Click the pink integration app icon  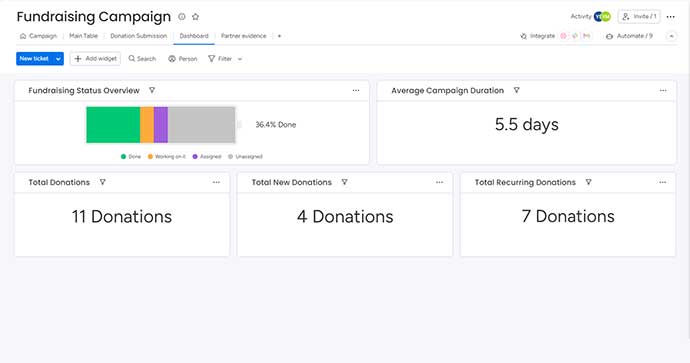pyautogui.click(x=563, y=36)
